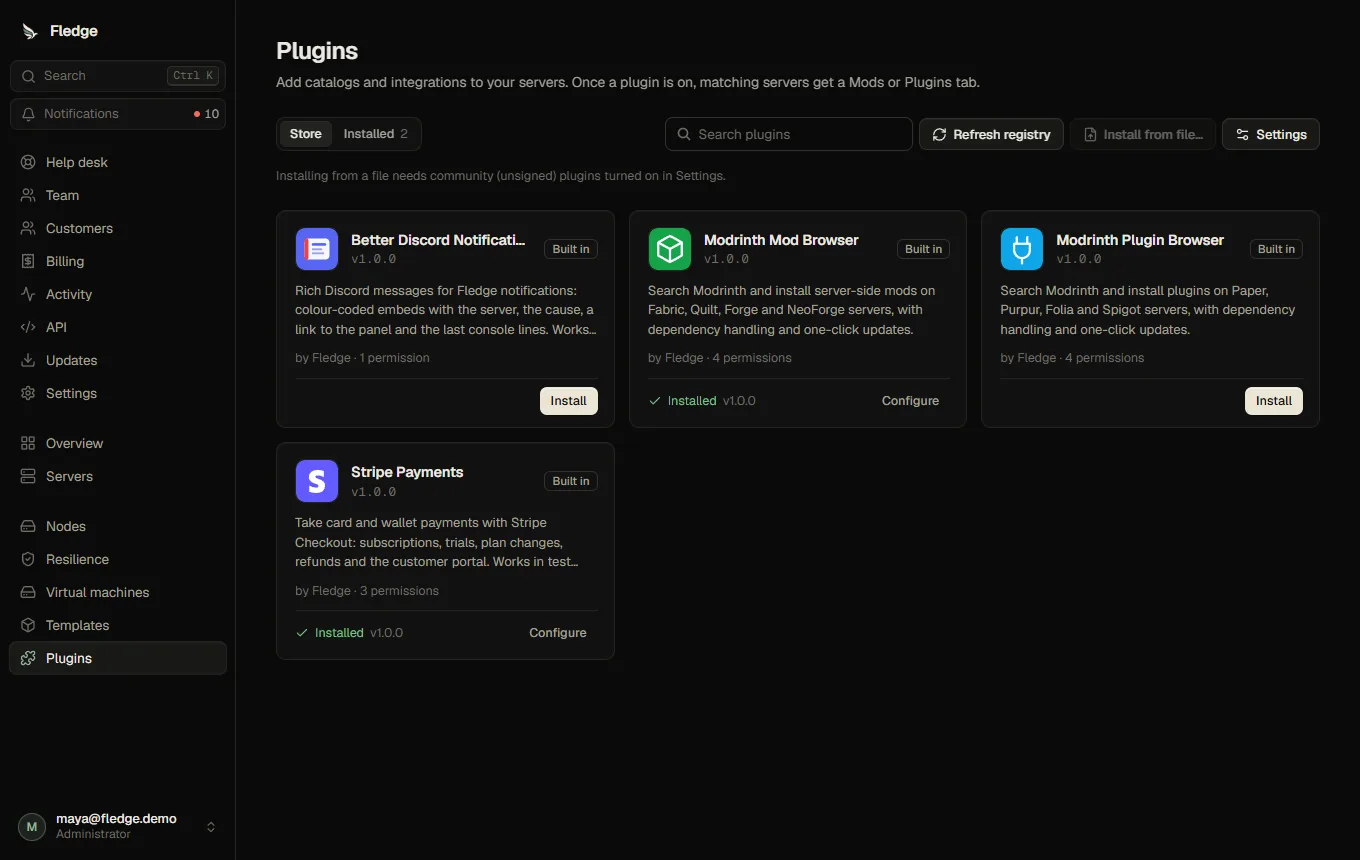The width and height of the screenshot is (1360, 860).
Task: Open Customers section
Action: (118, 228)
